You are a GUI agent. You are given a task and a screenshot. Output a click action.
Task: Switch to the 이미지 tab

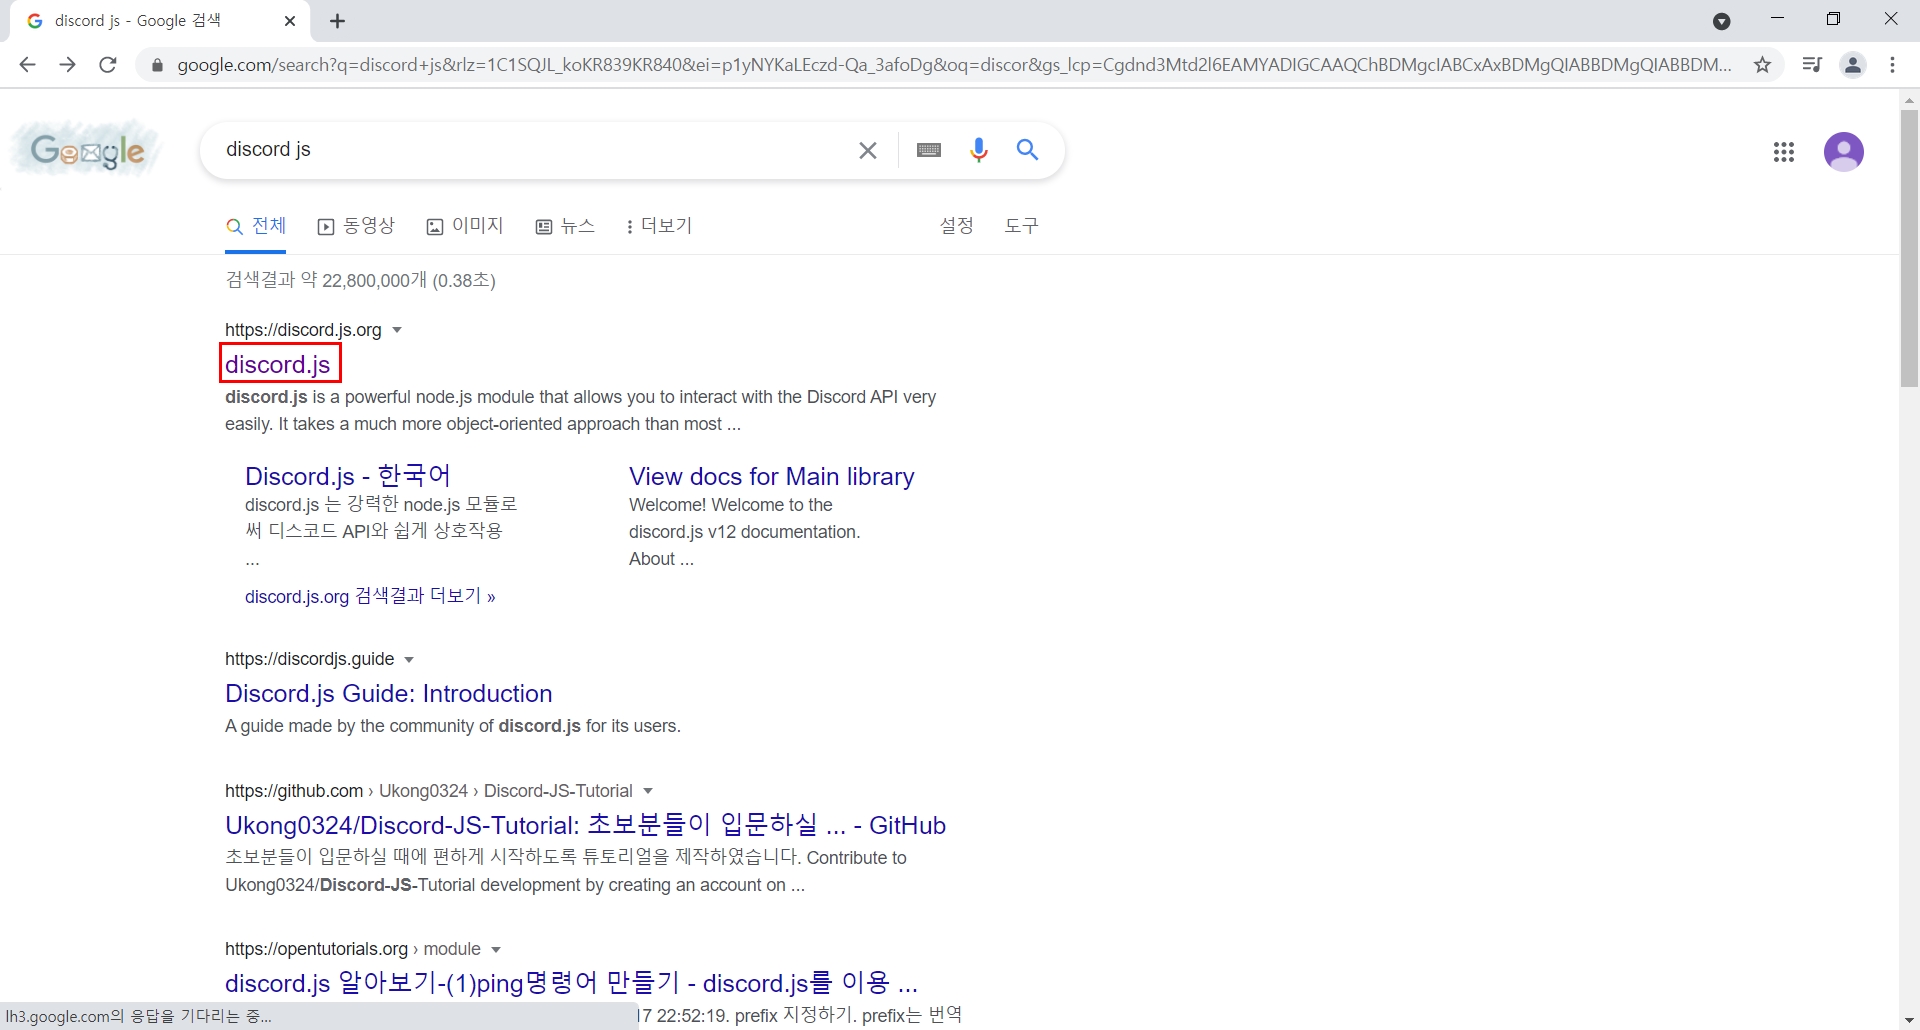click(x=465, y=226)
